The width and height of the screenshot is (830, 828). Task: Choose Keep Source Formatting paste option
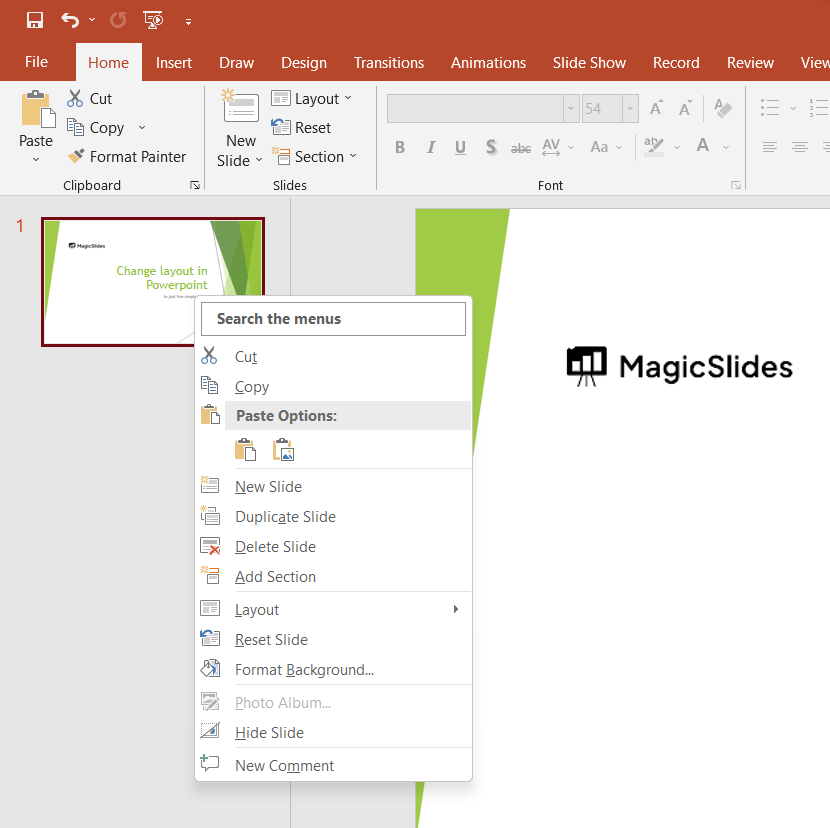[245, 450]
